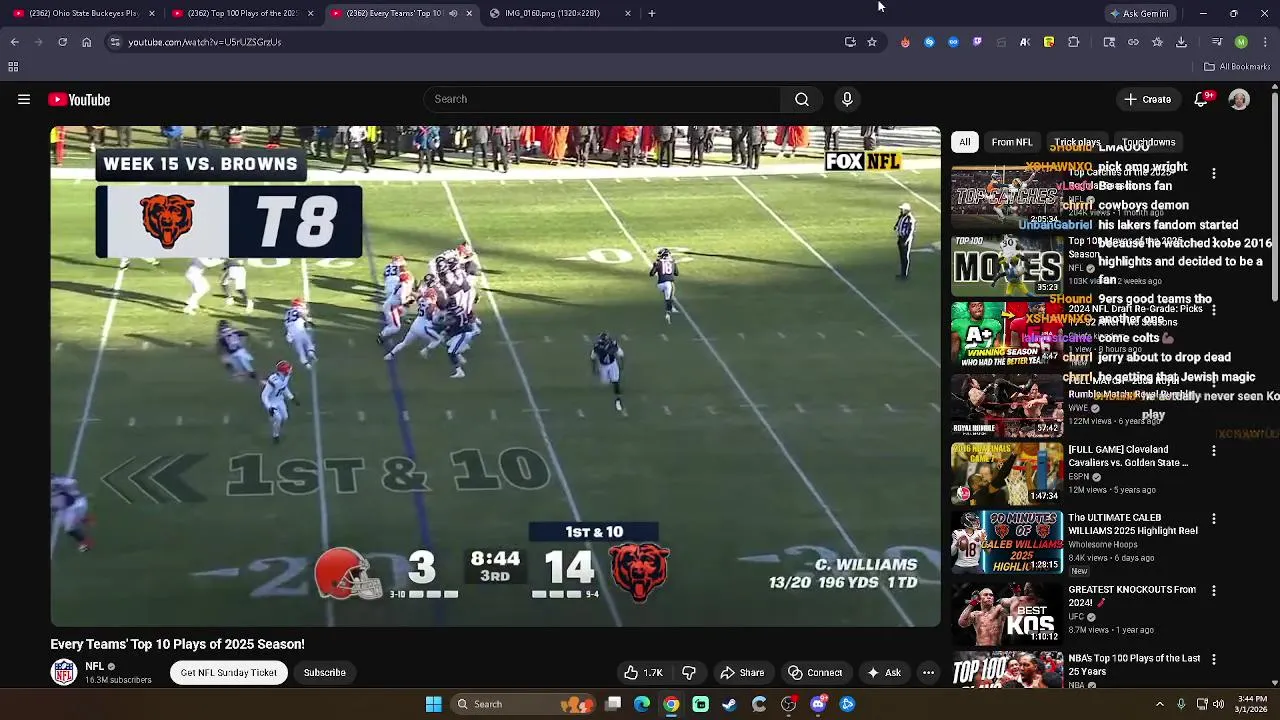
Task: Open the ULTIMATE CALEB WILLIAMS video title
Action: [1132, 524]
